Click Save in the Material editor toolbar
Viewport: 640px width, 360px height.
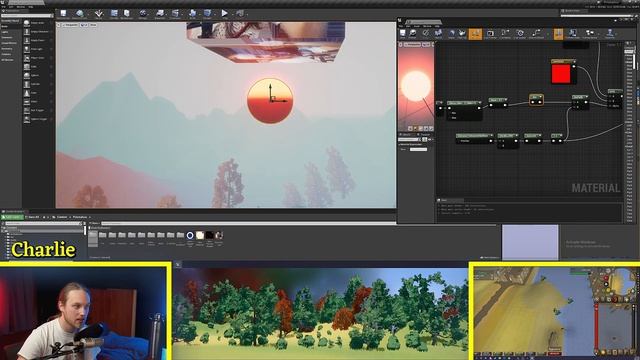tap(403, 34)
